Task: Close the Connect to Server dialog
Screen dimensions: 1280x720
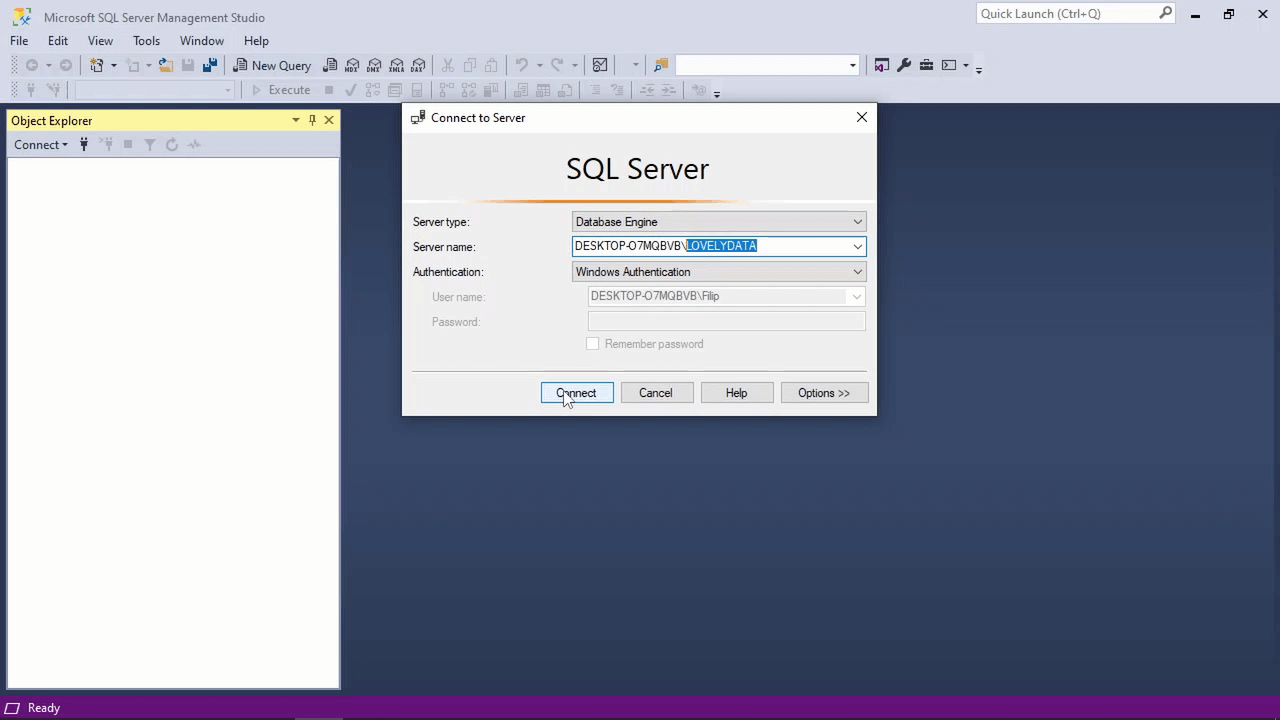Action: [x=862, y=117]
